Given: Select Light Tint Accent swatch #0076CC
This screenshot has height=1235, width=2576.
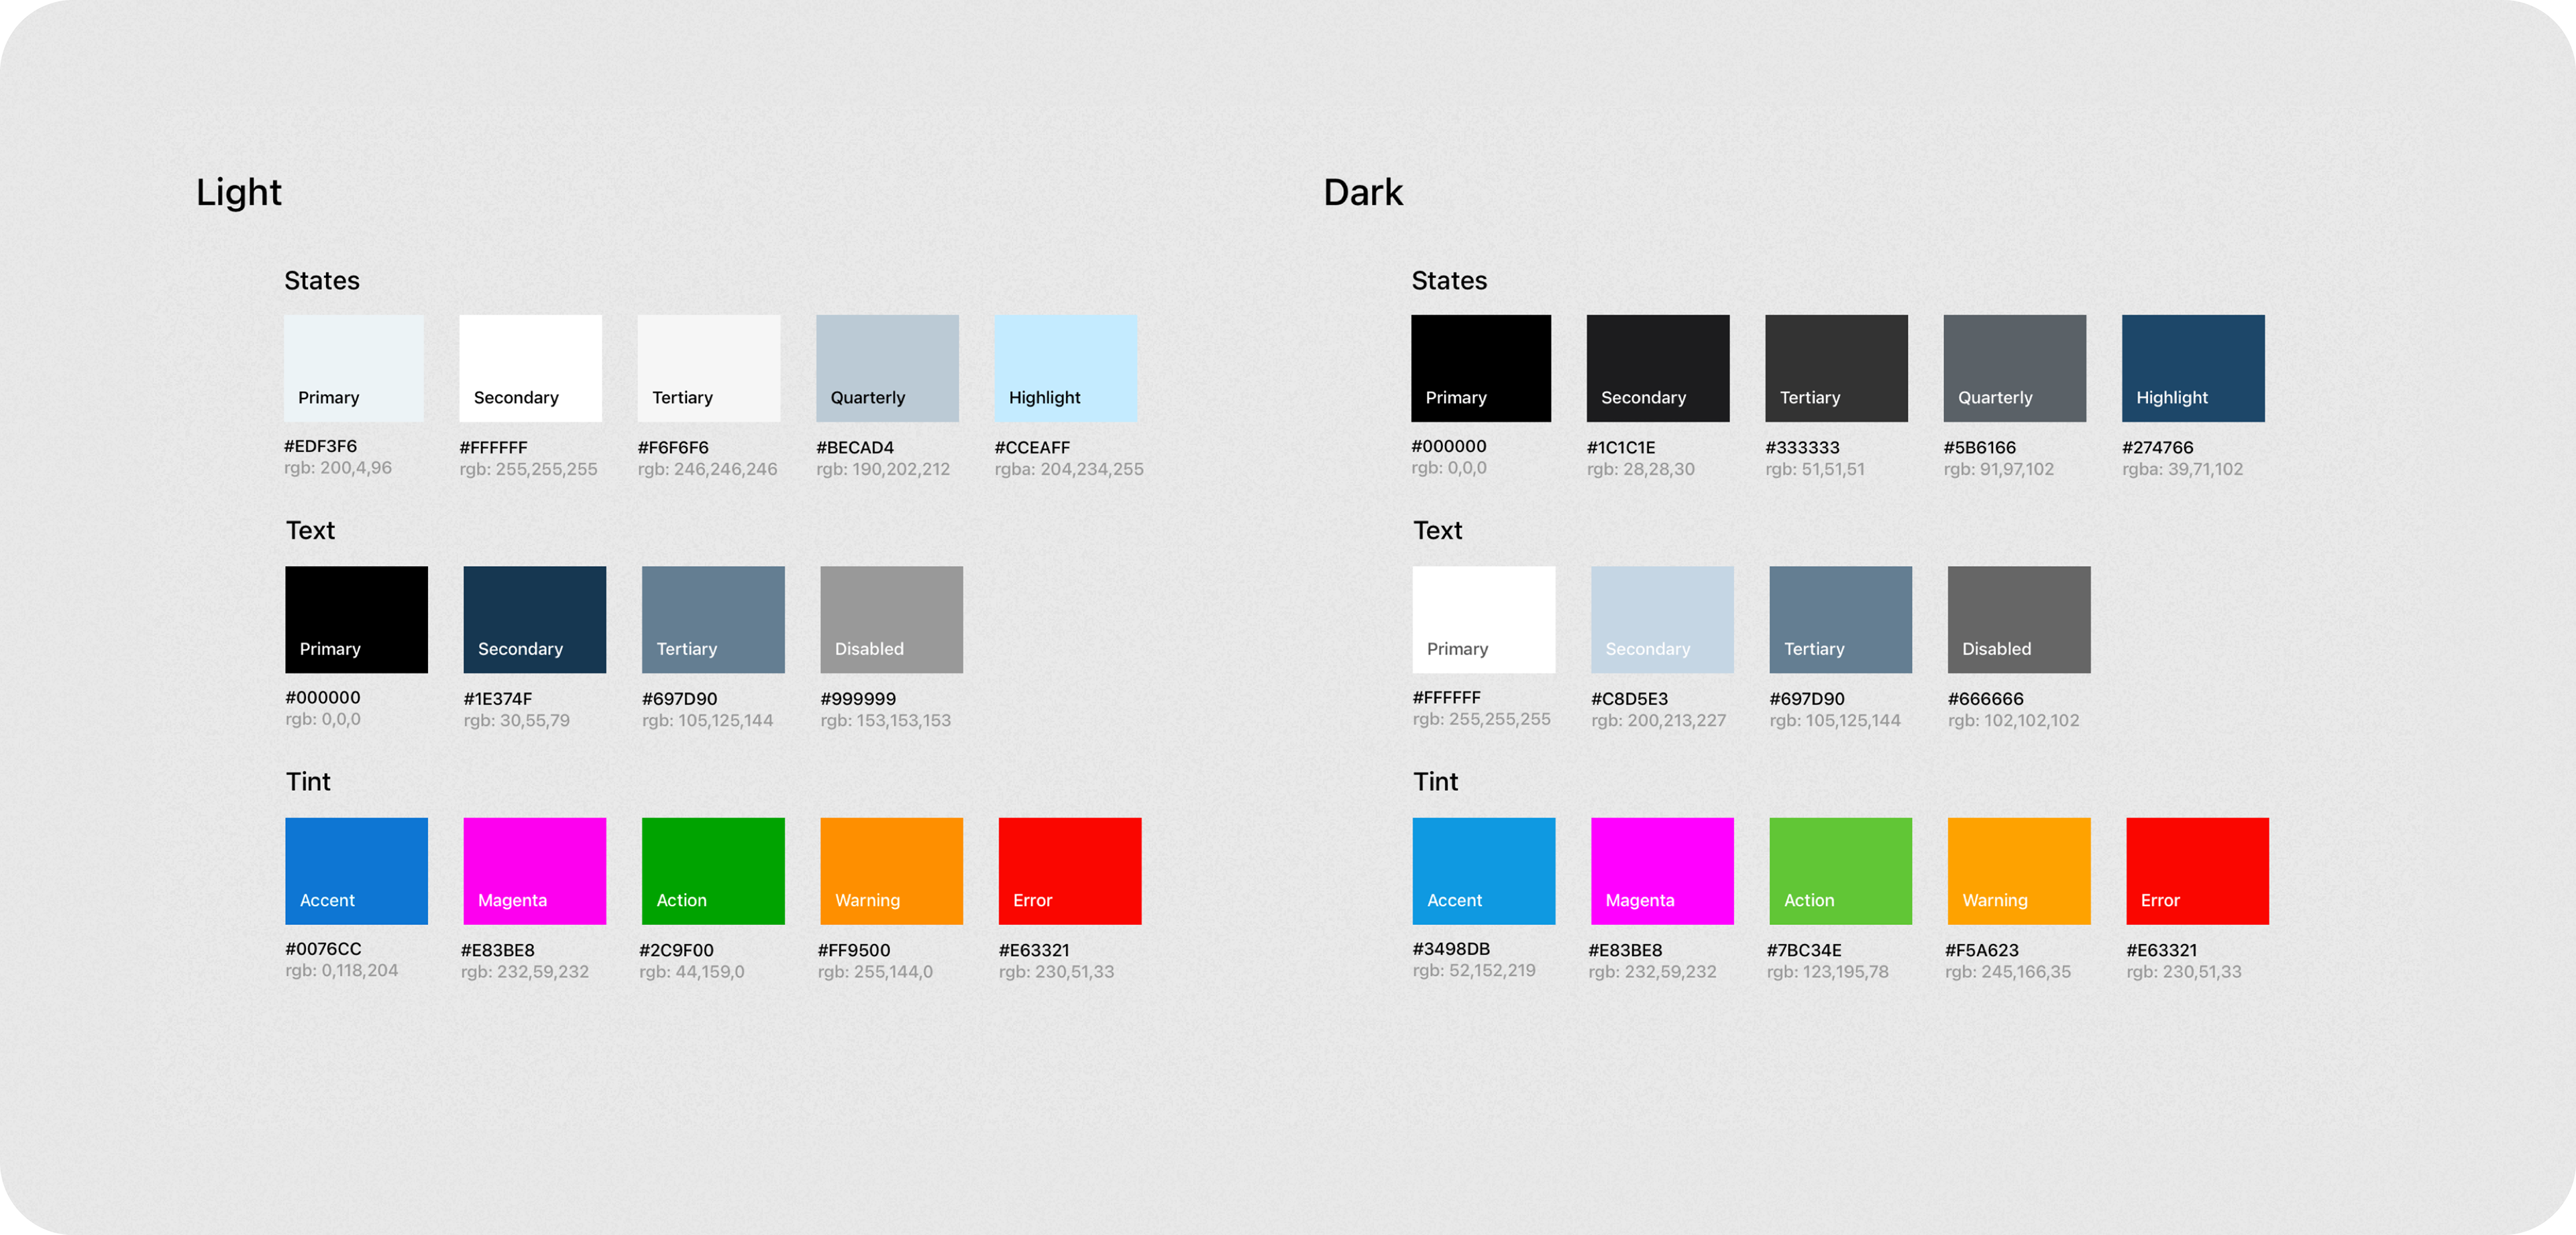Looking at the screenshot, I should 356,871.
